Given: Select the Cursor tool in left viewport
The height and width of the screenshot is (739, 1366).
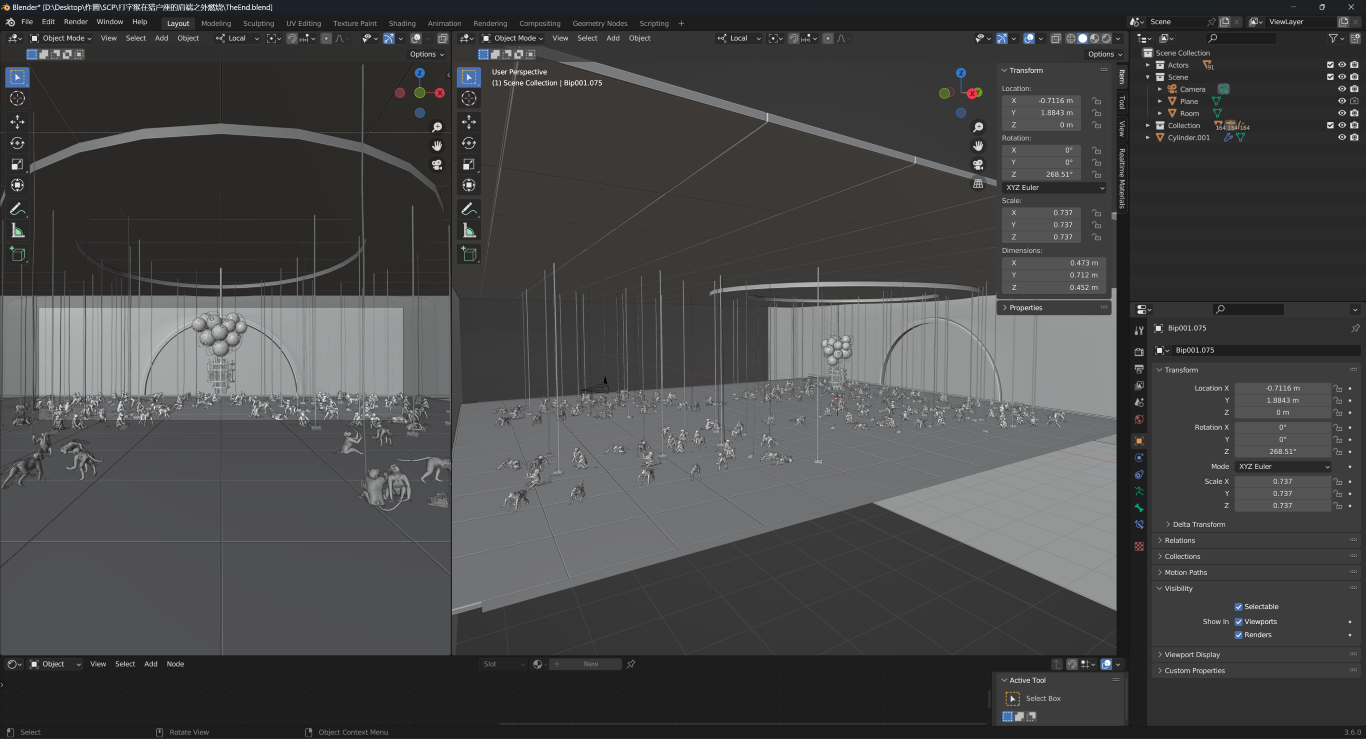Looking at the screenshot, I should point(18,98).
